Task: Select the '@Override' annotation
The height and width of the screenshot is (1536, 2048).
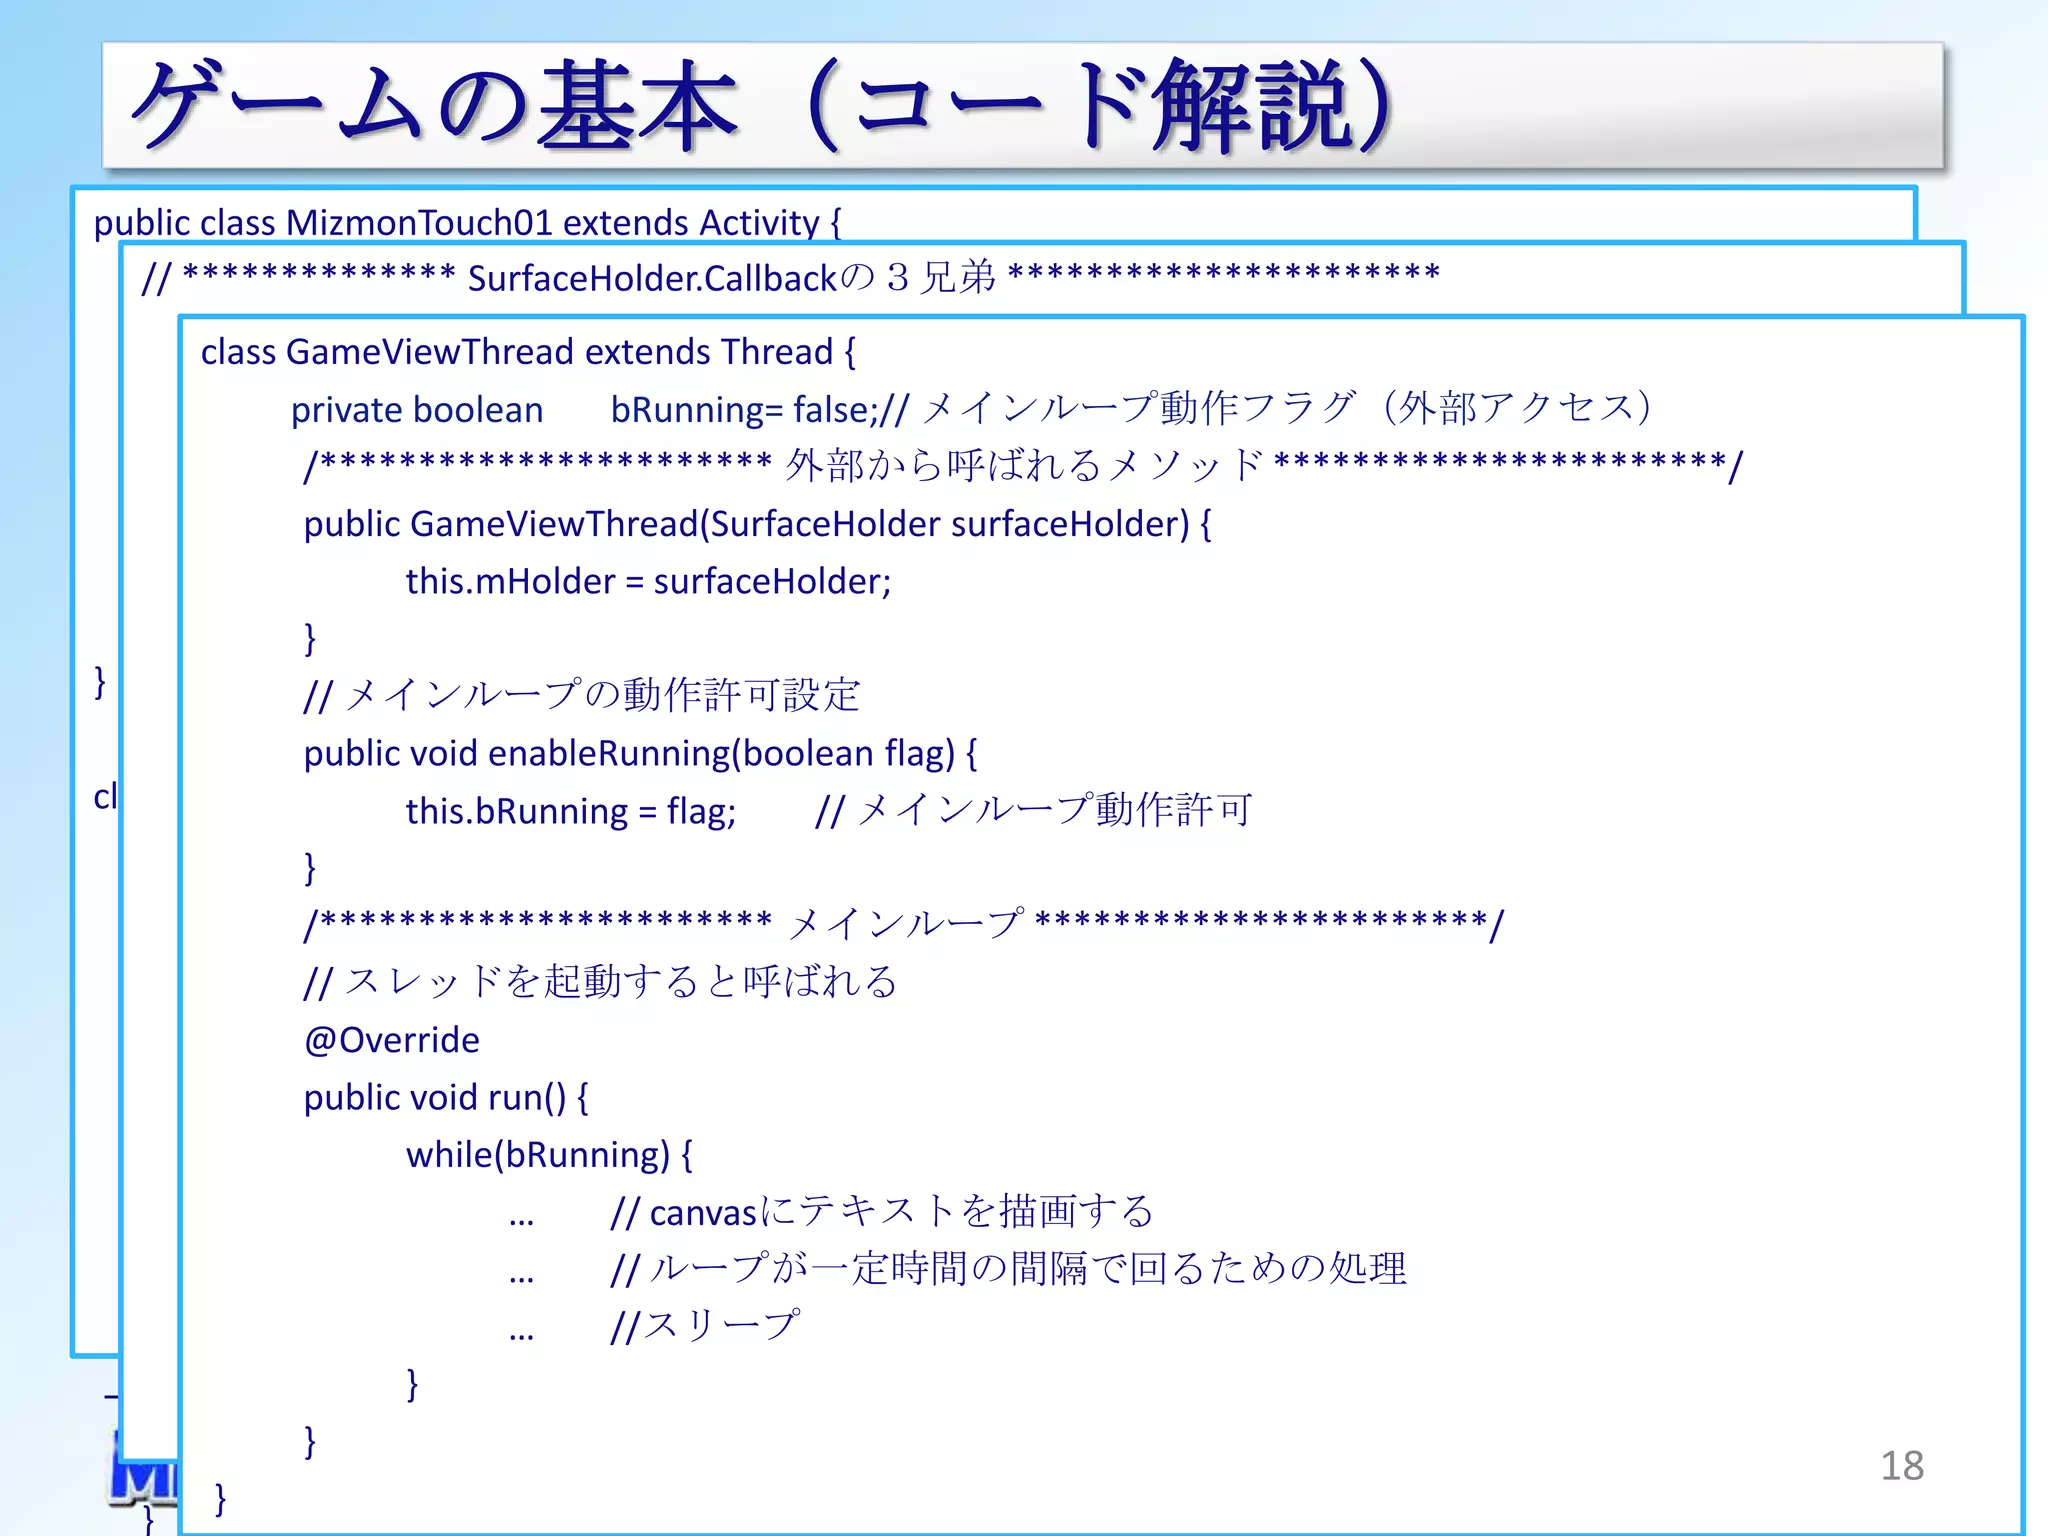Action: pos(392,1040)
